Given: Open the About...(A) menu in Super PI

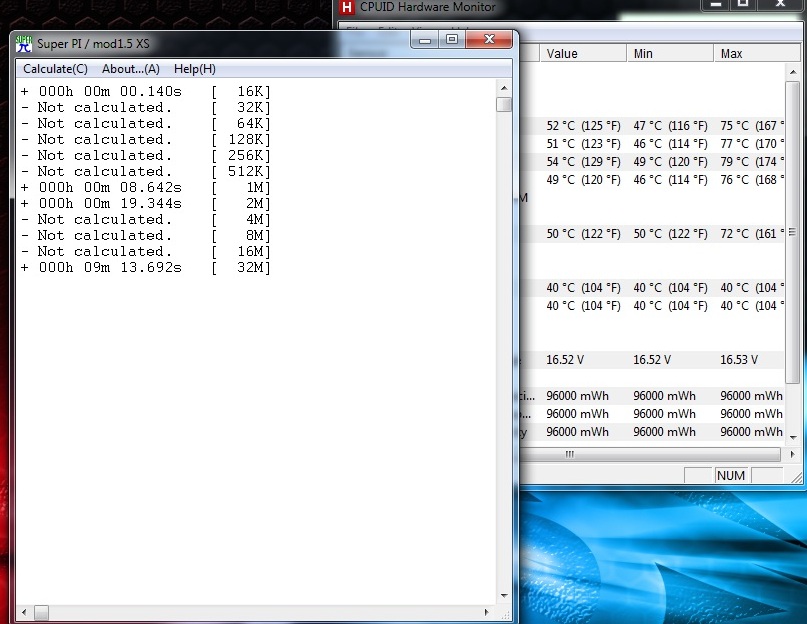Looking at the screenshot, I should (x=131, y=69).
